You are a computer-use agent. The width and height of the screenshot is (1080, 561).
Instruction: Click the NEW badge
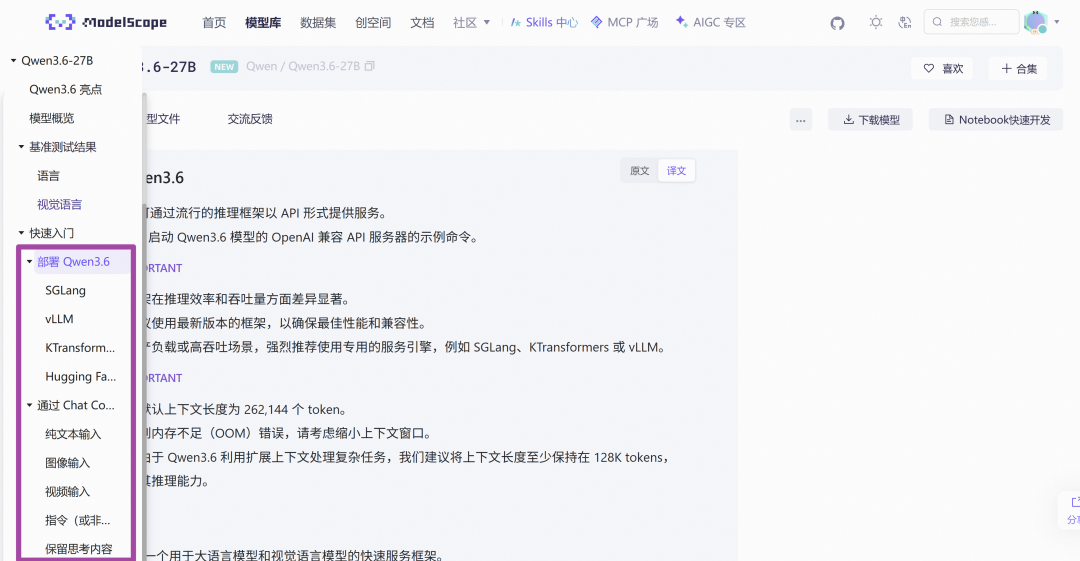click(224, 67)
